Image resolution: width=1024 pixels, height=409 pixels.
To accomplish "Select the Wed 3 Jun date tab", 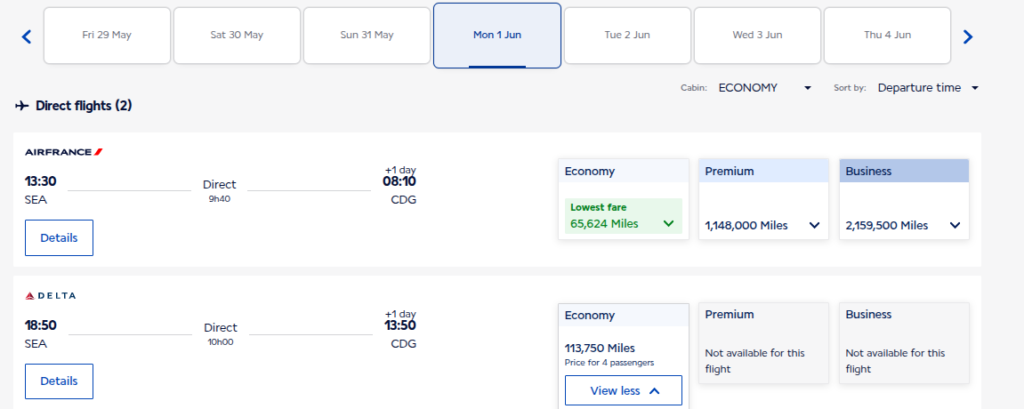I will (x=757, y=35).
